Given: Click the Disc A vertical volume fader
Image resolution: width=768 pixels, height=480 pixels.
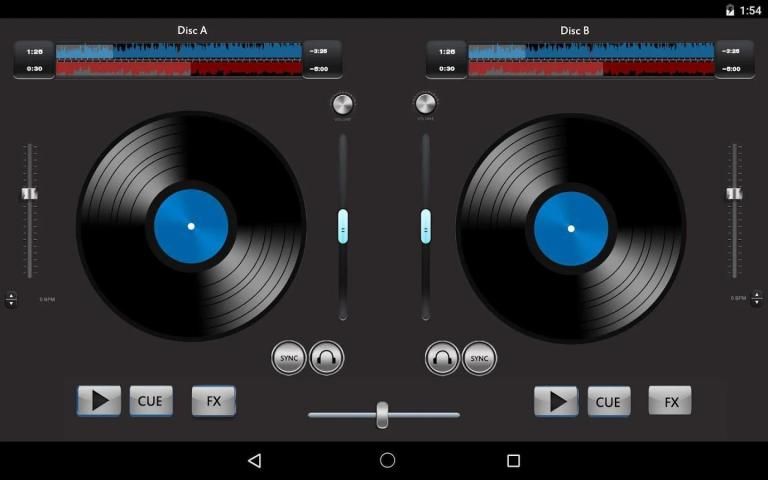Looking at the screenshot, I should pyautogui.click(x=343, y=226).
